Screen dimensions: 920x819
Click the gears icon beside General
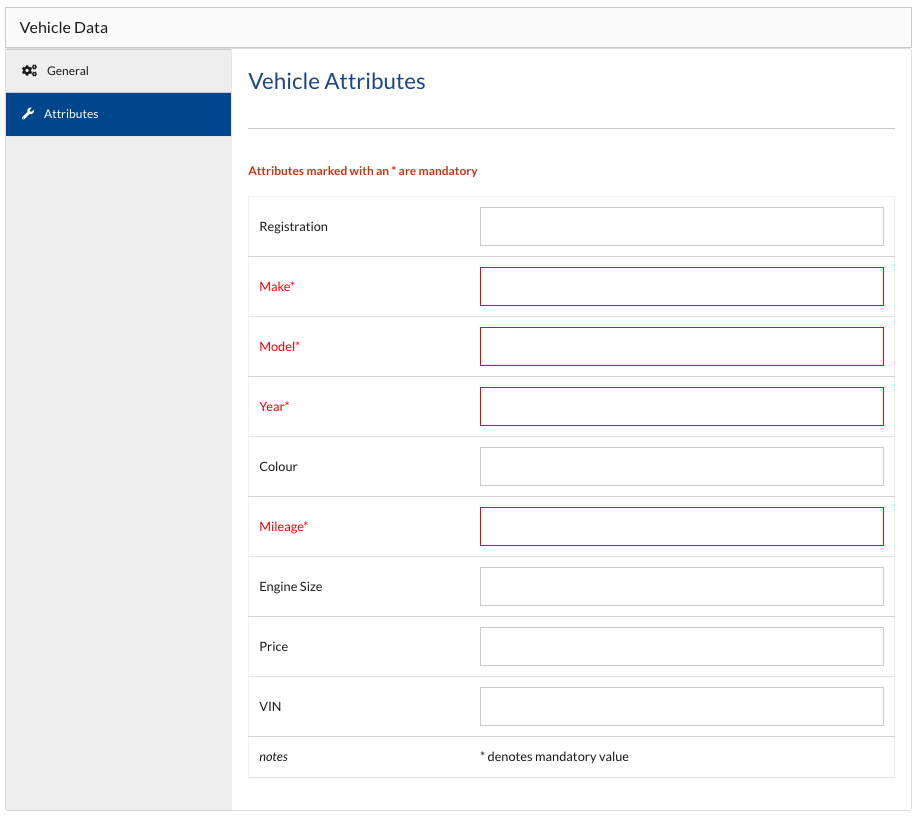click(x=29, y=71)
